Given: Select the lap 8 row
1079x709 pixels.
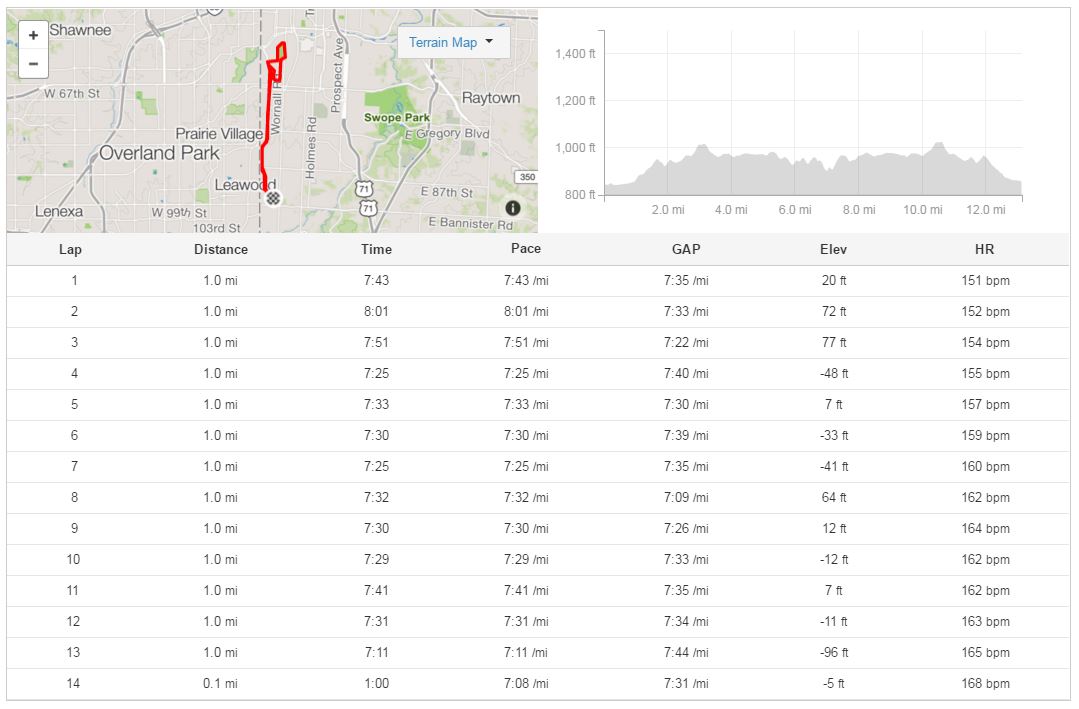Looking at the screenshot, I should 538,498.
